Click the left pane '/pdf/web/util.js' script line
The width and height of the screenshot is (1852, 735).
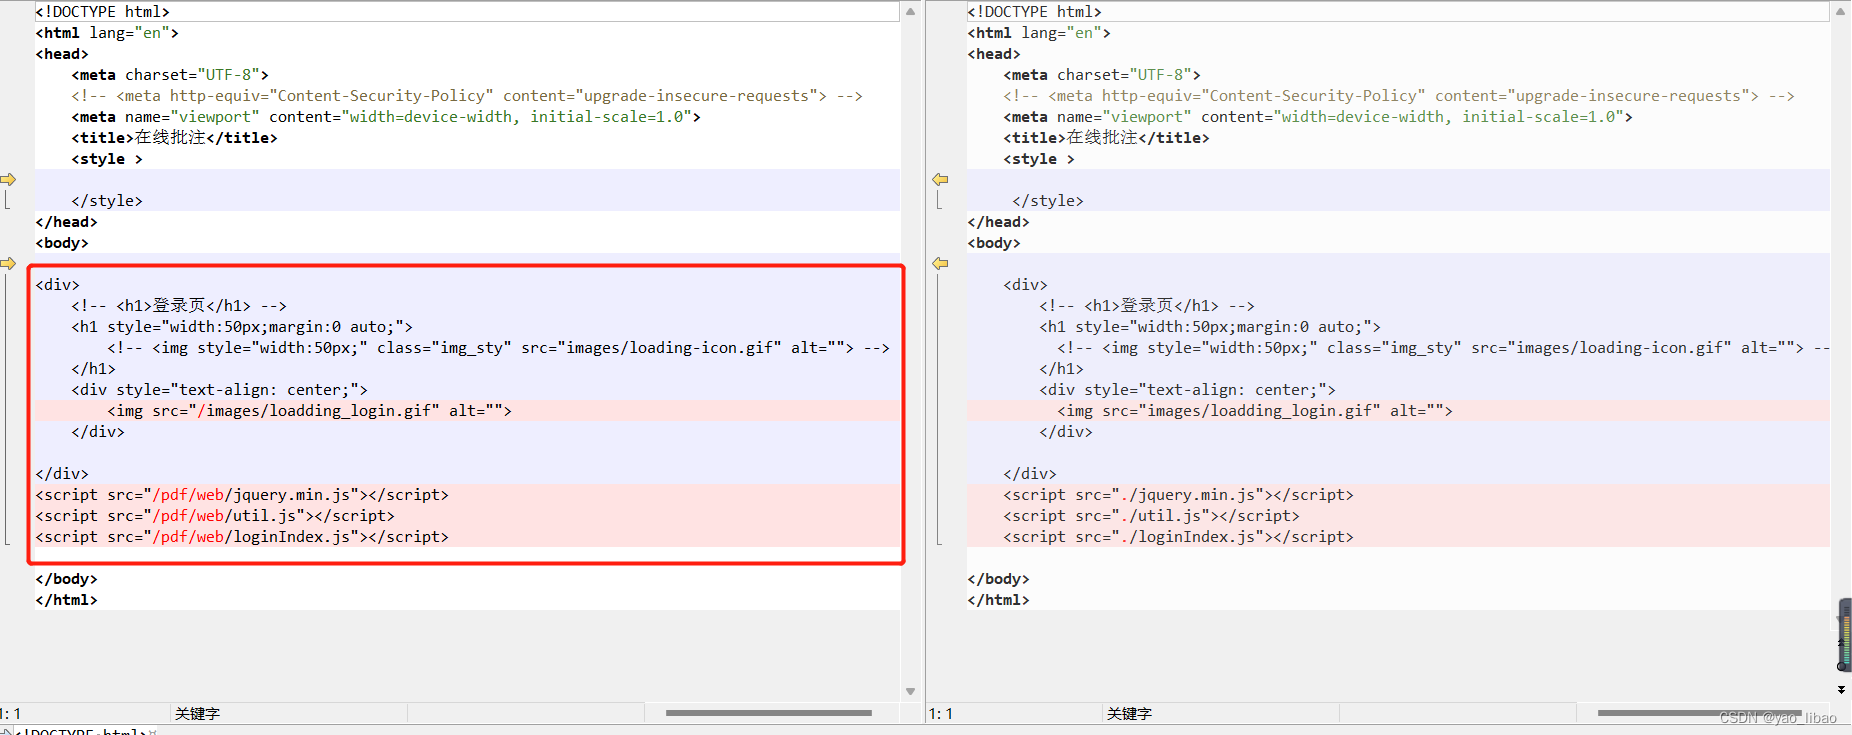(215, 516)
